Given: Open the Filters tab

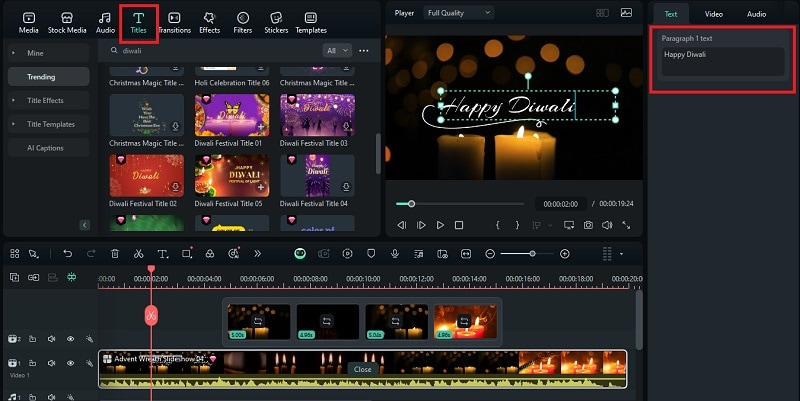Looking at the screenshot, I should pos(242,23).
